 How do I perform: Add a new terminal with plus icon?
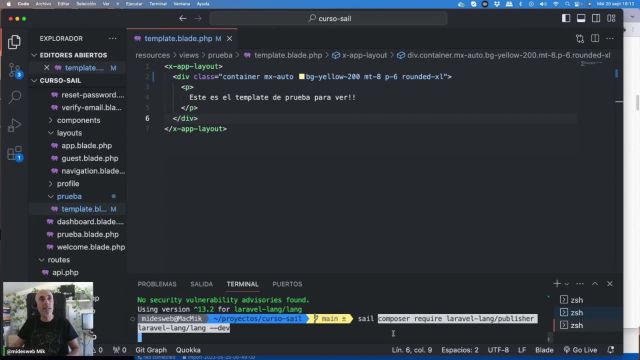point(557,284)
